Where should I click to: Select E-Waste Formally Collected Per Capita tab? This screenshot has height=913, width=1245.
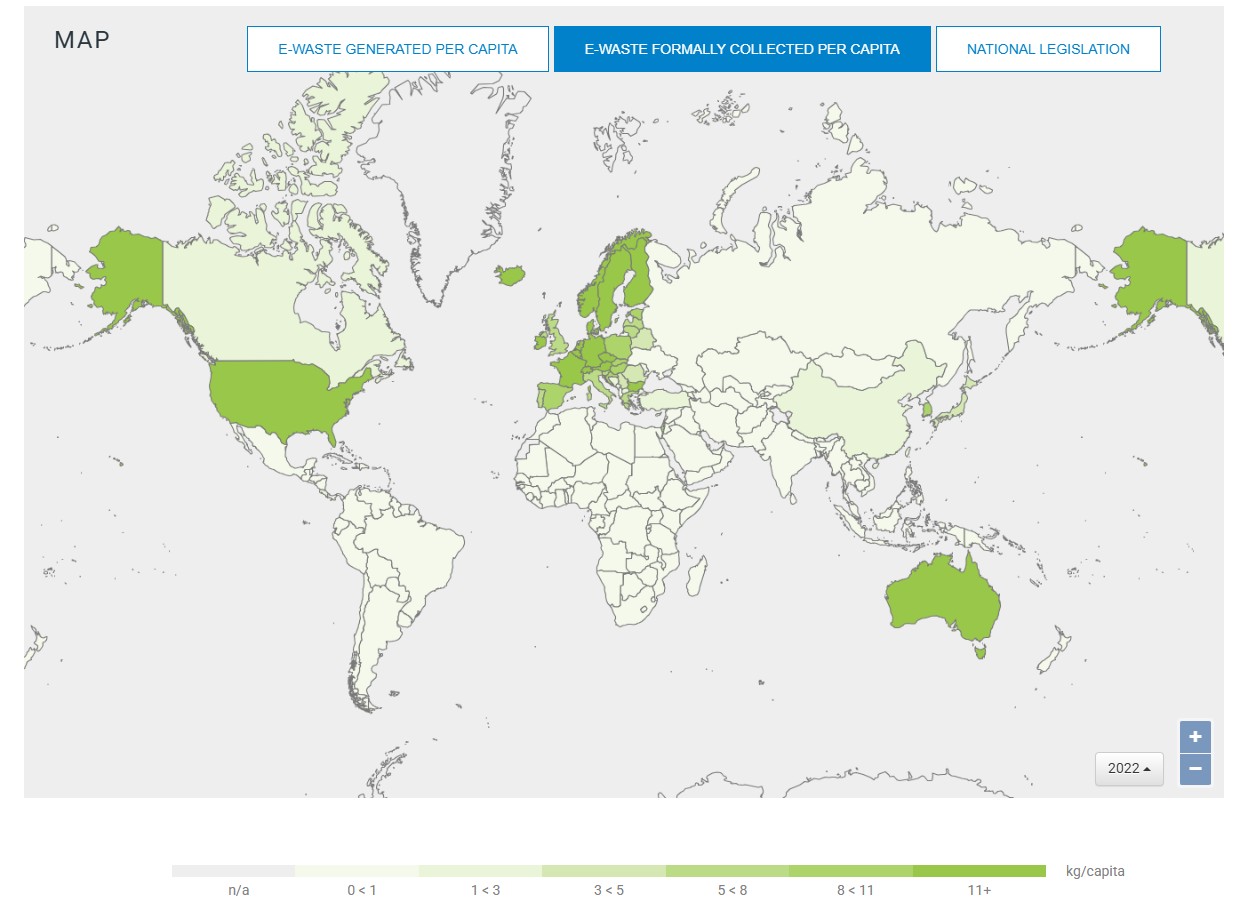click(742, 49)
